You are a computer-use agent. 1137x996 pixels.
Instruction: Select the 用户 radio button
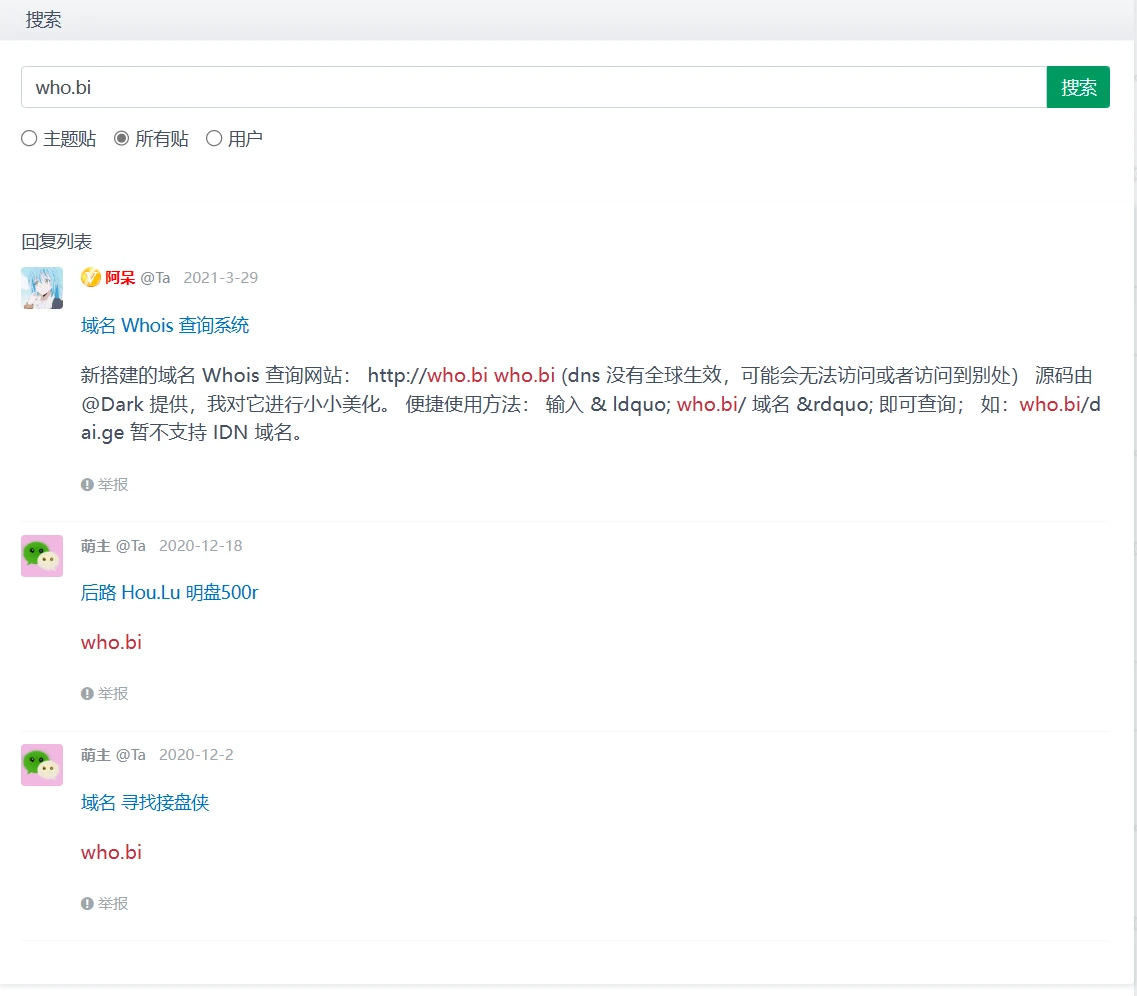(x=214, y=139)
